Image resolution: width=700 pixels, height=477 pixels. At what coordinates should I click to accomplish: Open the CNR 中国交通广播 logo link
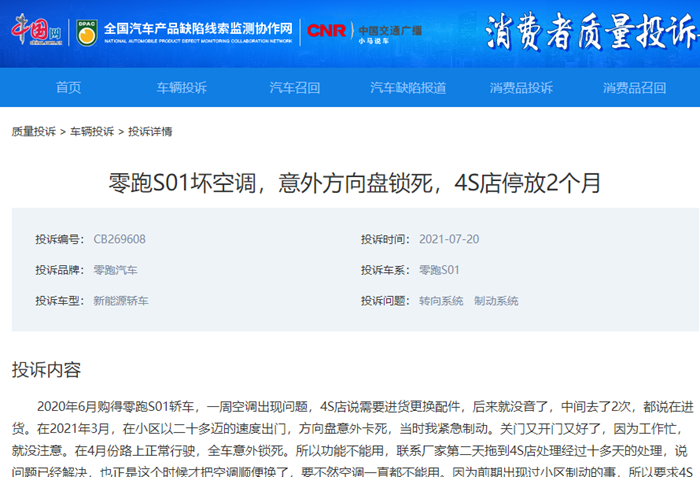tap(364, 31)
